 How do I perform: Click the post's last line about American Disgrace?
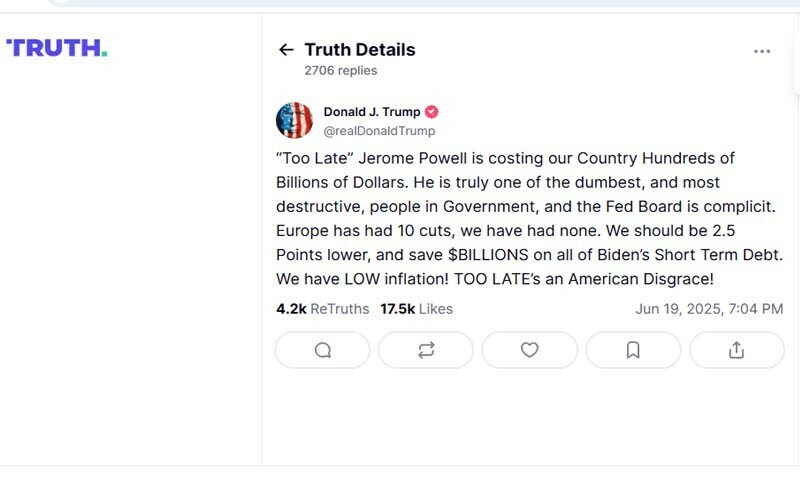point(495,279)
